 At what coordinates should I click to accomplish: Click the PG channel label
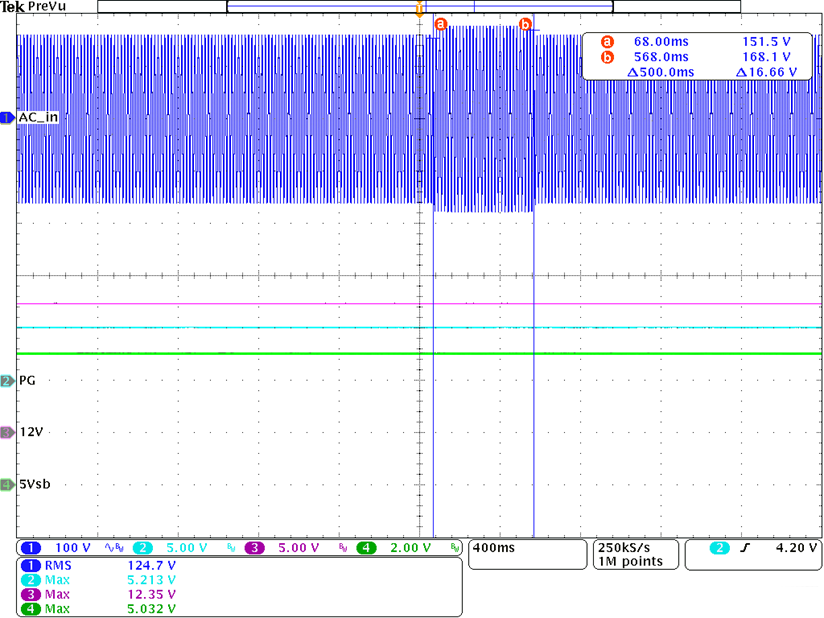click(27, 380)
